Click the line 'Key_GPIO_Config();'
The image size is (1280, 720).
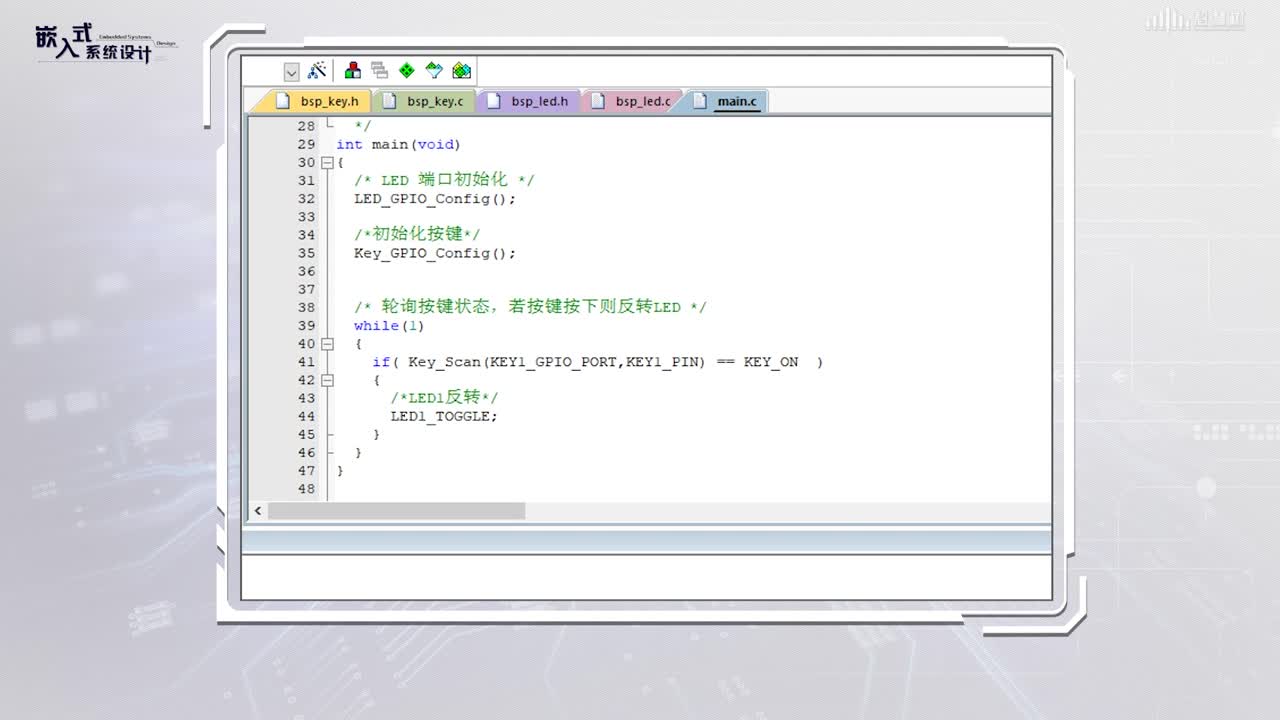pyautogui.click(x=435, y=253)
